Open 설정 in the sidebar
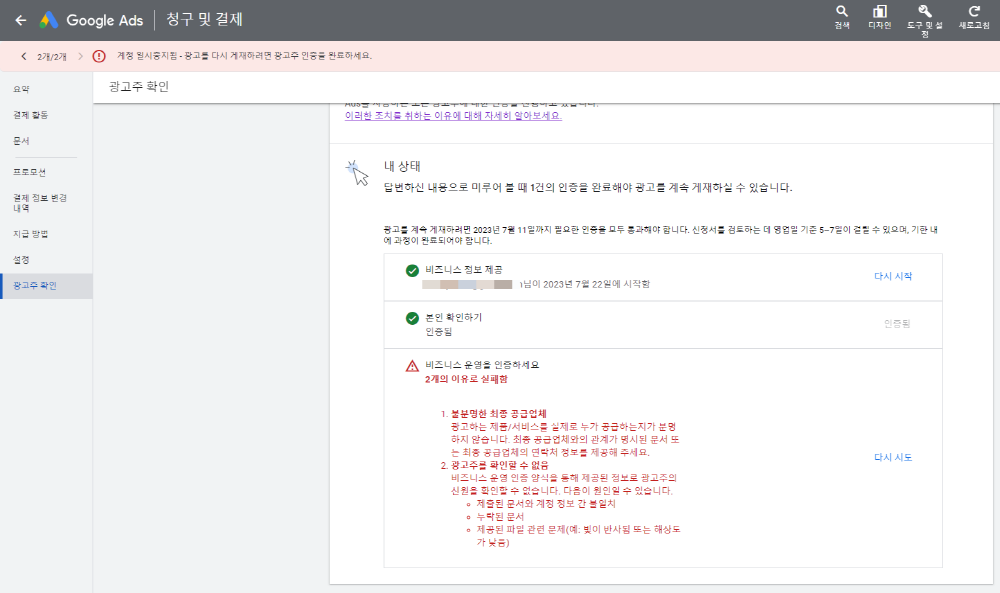Image resolution: width=1000 pixels, height=593 pixels. click(21, 260)
